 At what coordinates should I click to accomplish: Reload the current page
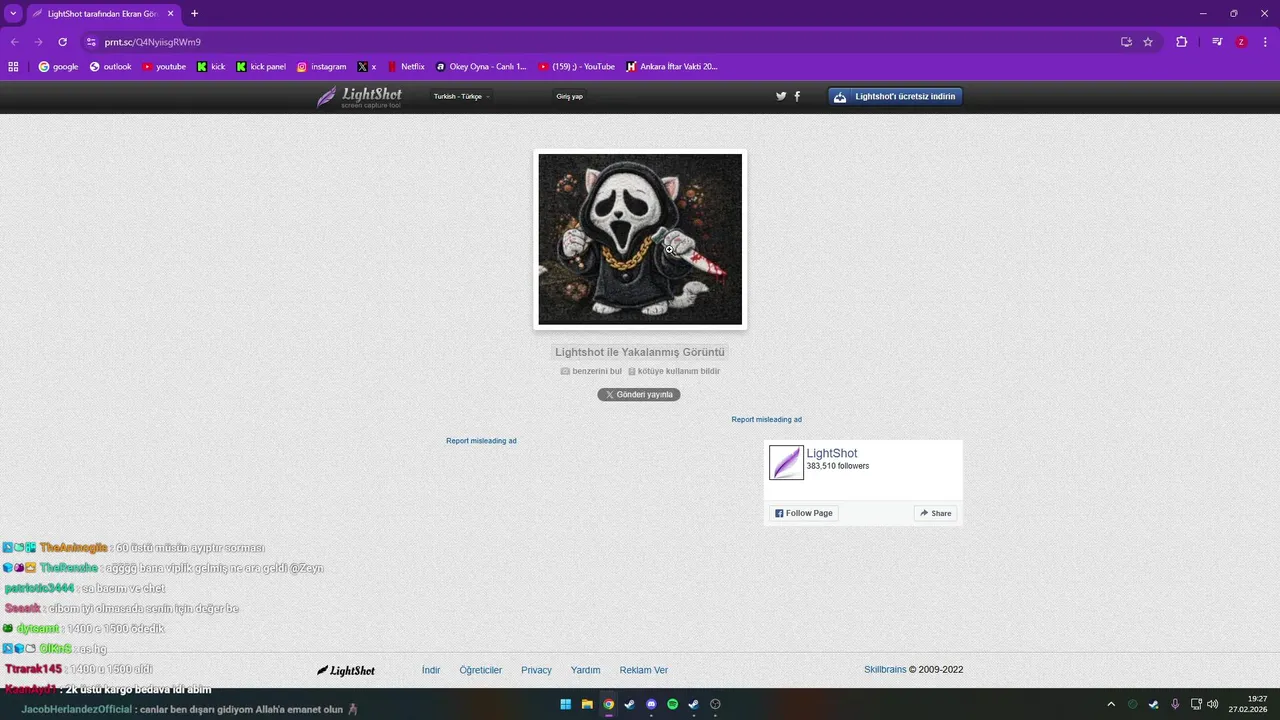62,42
